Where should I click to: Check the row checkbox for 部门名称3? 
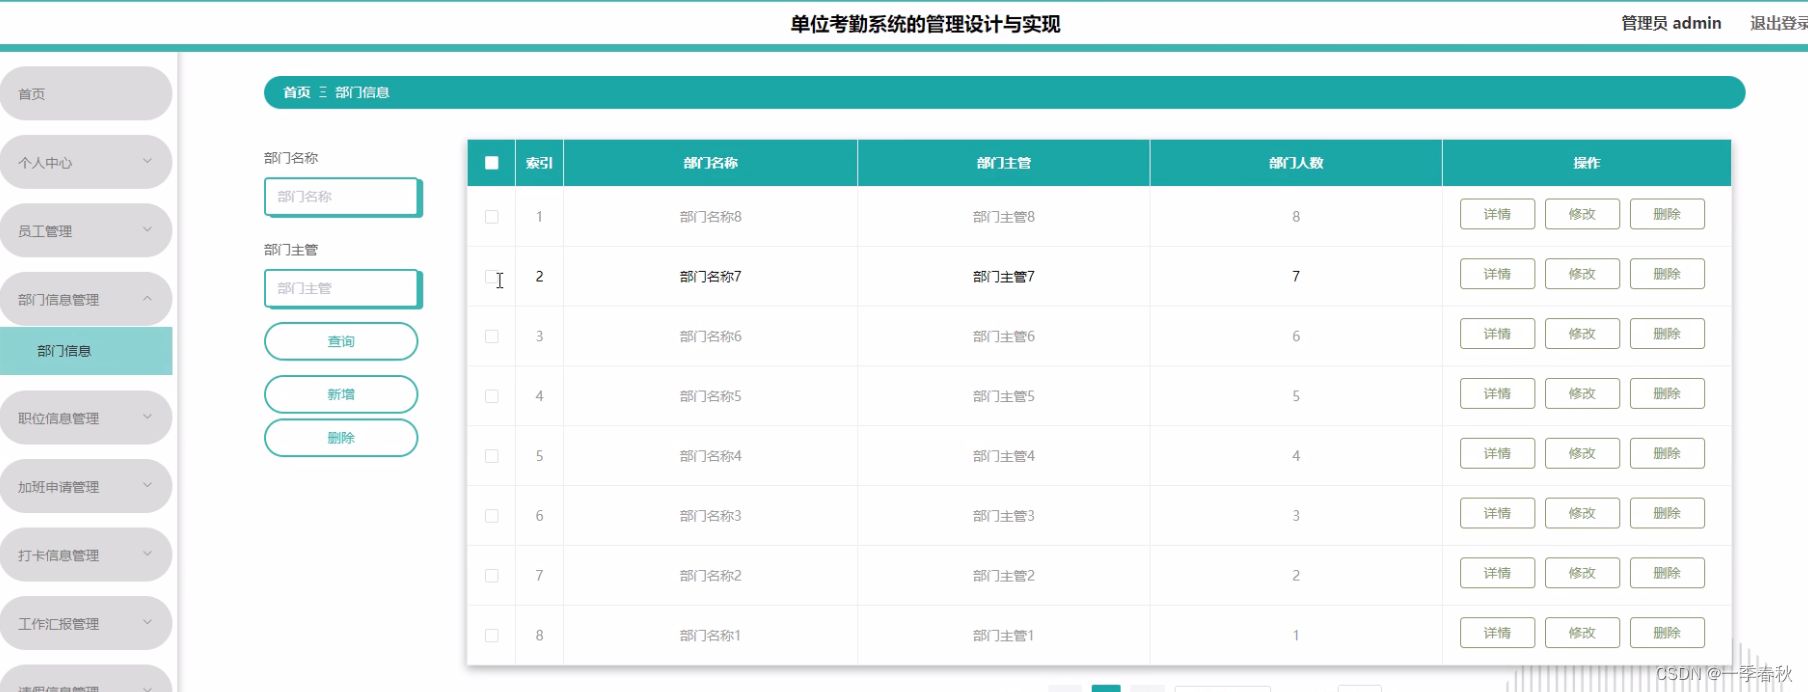coord(491,516)
